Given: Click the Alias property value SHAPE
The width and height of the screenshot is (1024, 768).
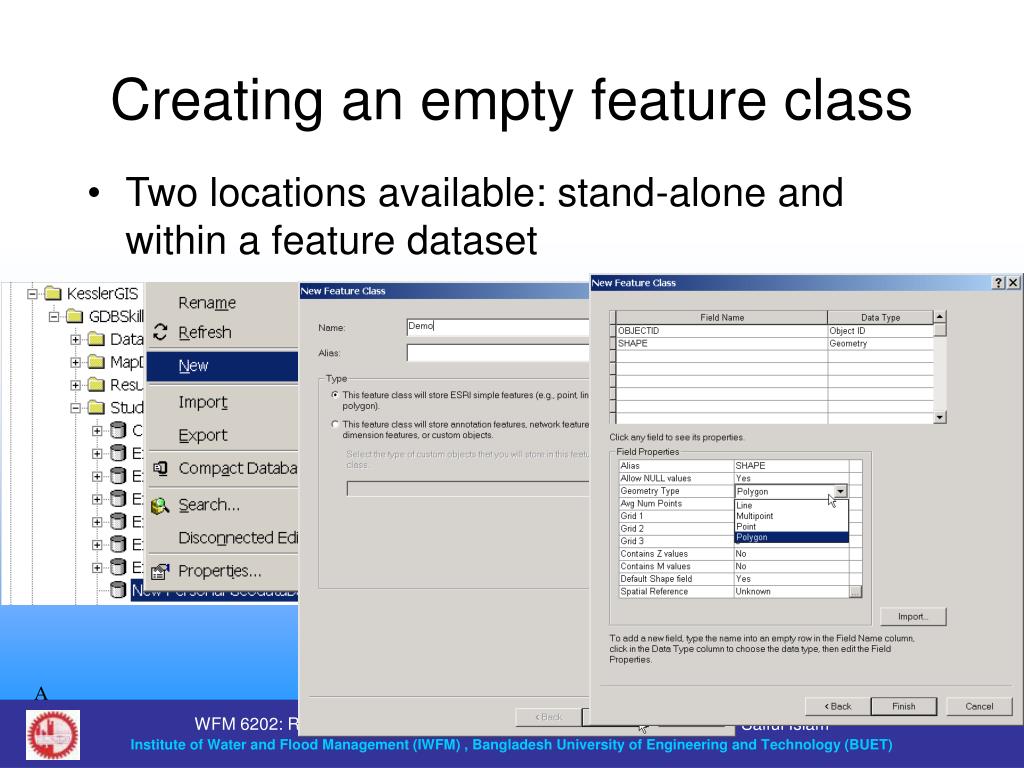Looking at the screenshot, I should 792,466.
